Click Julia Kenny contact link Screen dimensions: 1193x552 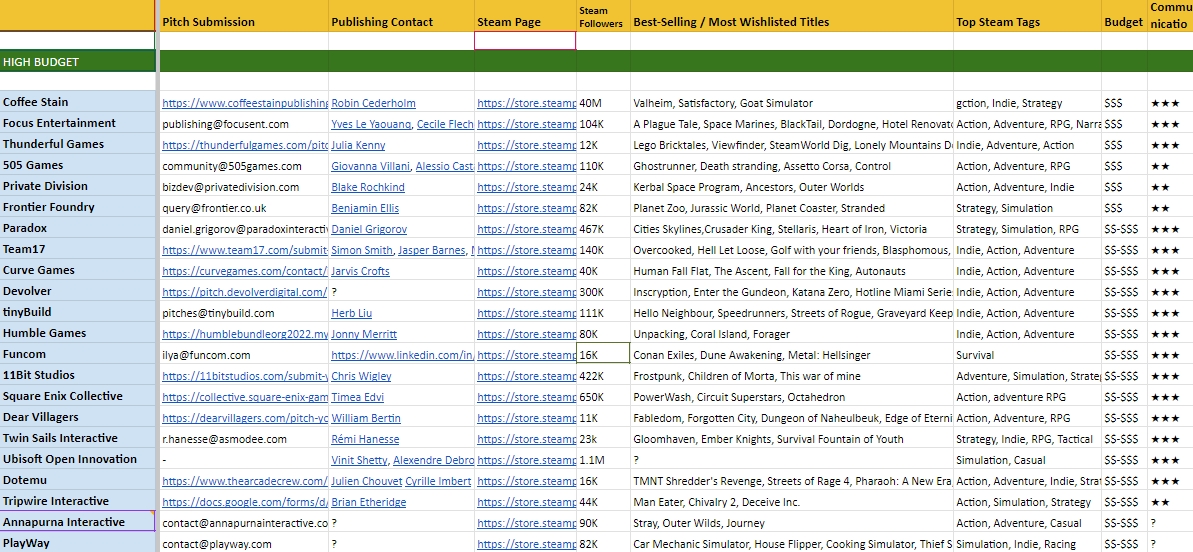tap(358, 145)
